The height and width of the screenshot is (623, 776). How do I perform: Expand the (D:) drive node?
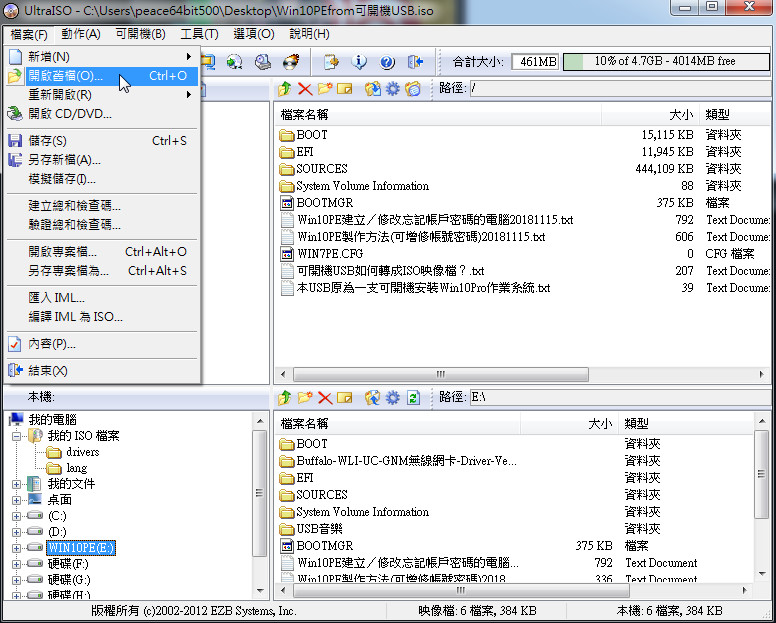pos(16,532)
